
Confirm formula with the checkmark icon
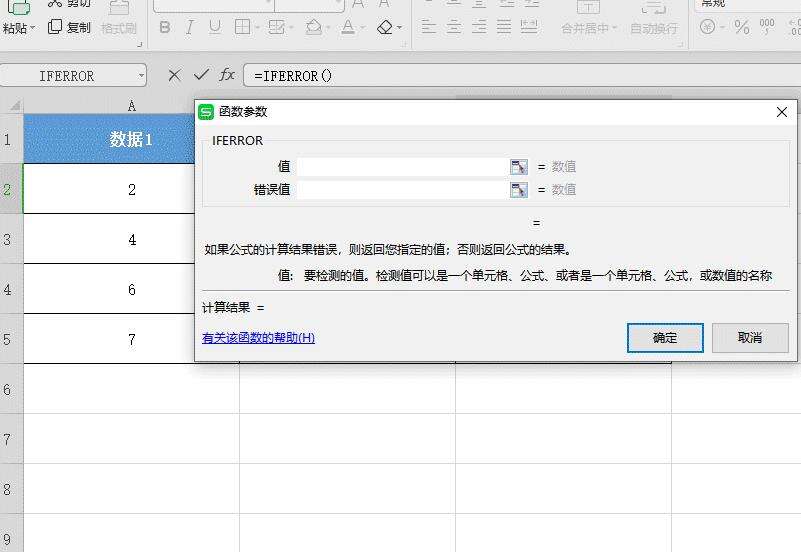coord(201,76)
